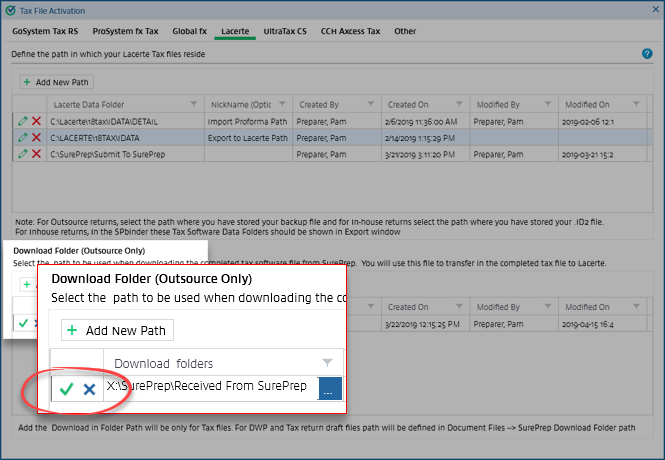Switch to the GoSystem Tax RS tab

[43, 31]
